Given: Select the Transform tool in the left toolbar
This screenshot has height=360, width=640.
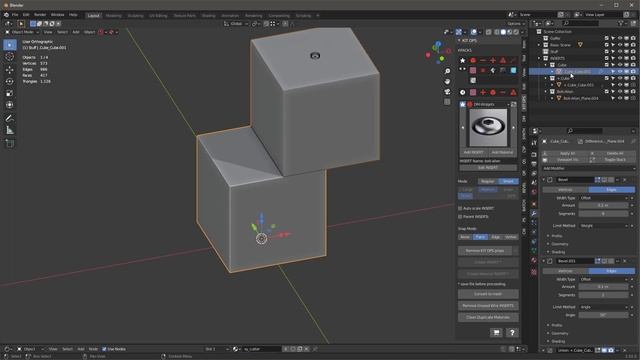Looking at the screenshot, I should (10, 105).
